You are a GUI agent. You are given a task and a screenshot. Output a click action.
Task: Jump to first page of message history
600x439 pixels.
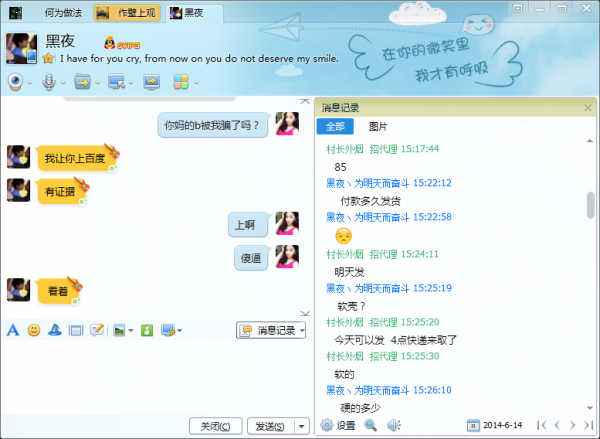541,425
